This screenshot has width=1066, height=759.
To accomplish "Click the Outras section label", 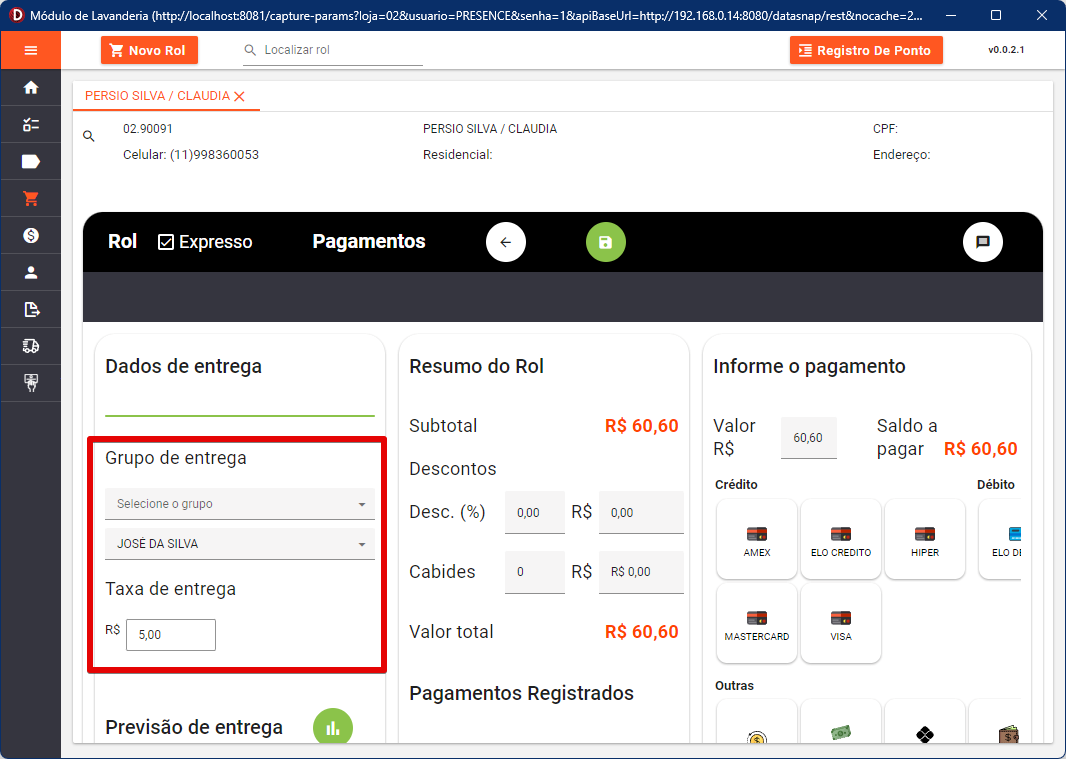I will point(734,686).
